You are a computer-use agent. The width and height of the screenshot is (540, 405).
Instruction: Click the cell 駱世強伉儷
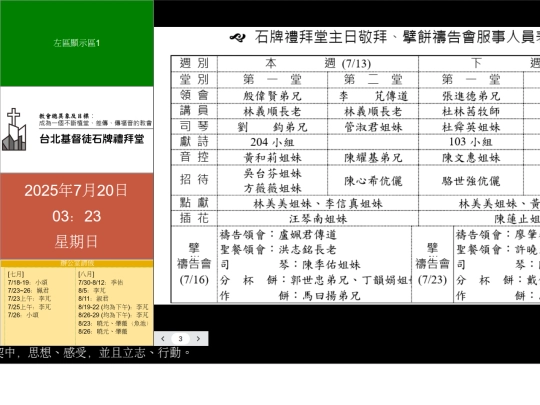pos(471,180)
